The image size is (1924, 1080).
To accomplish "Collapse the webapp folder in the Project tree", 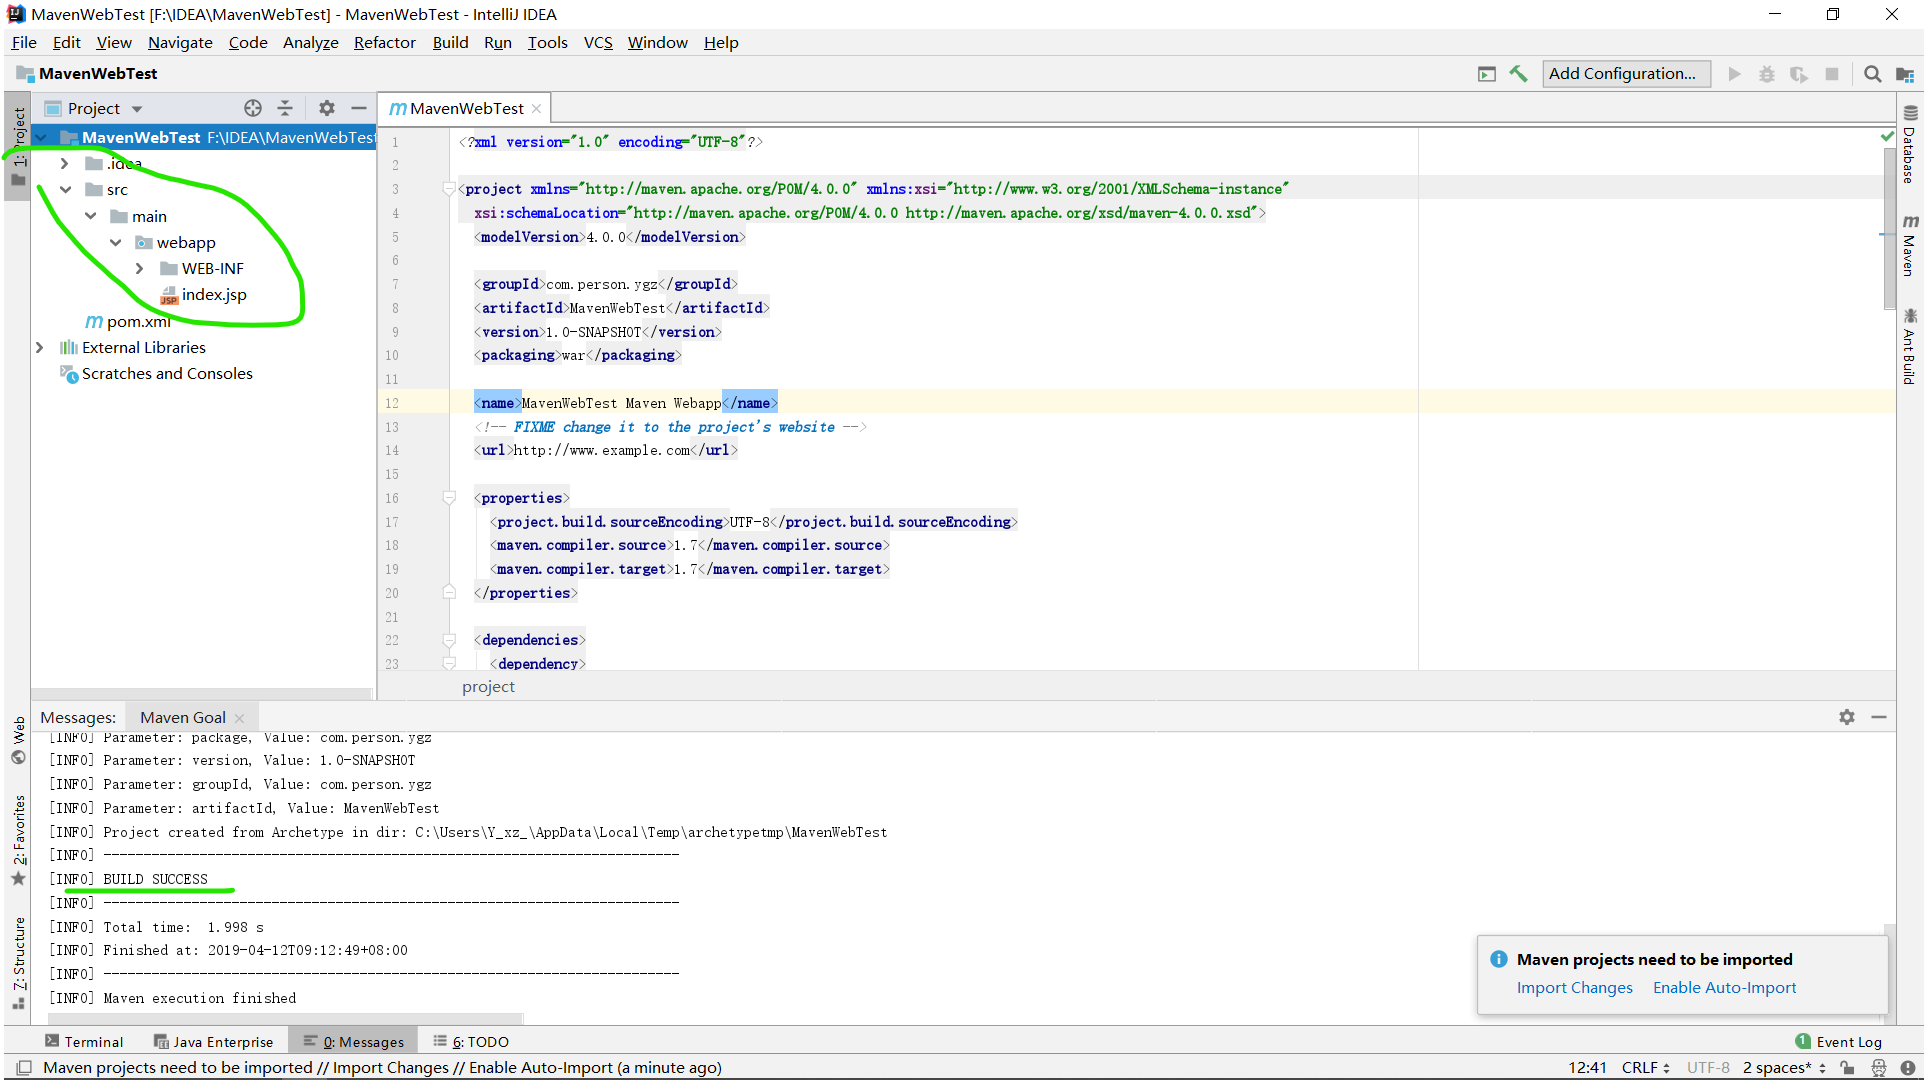I will (x=116, y=242).
